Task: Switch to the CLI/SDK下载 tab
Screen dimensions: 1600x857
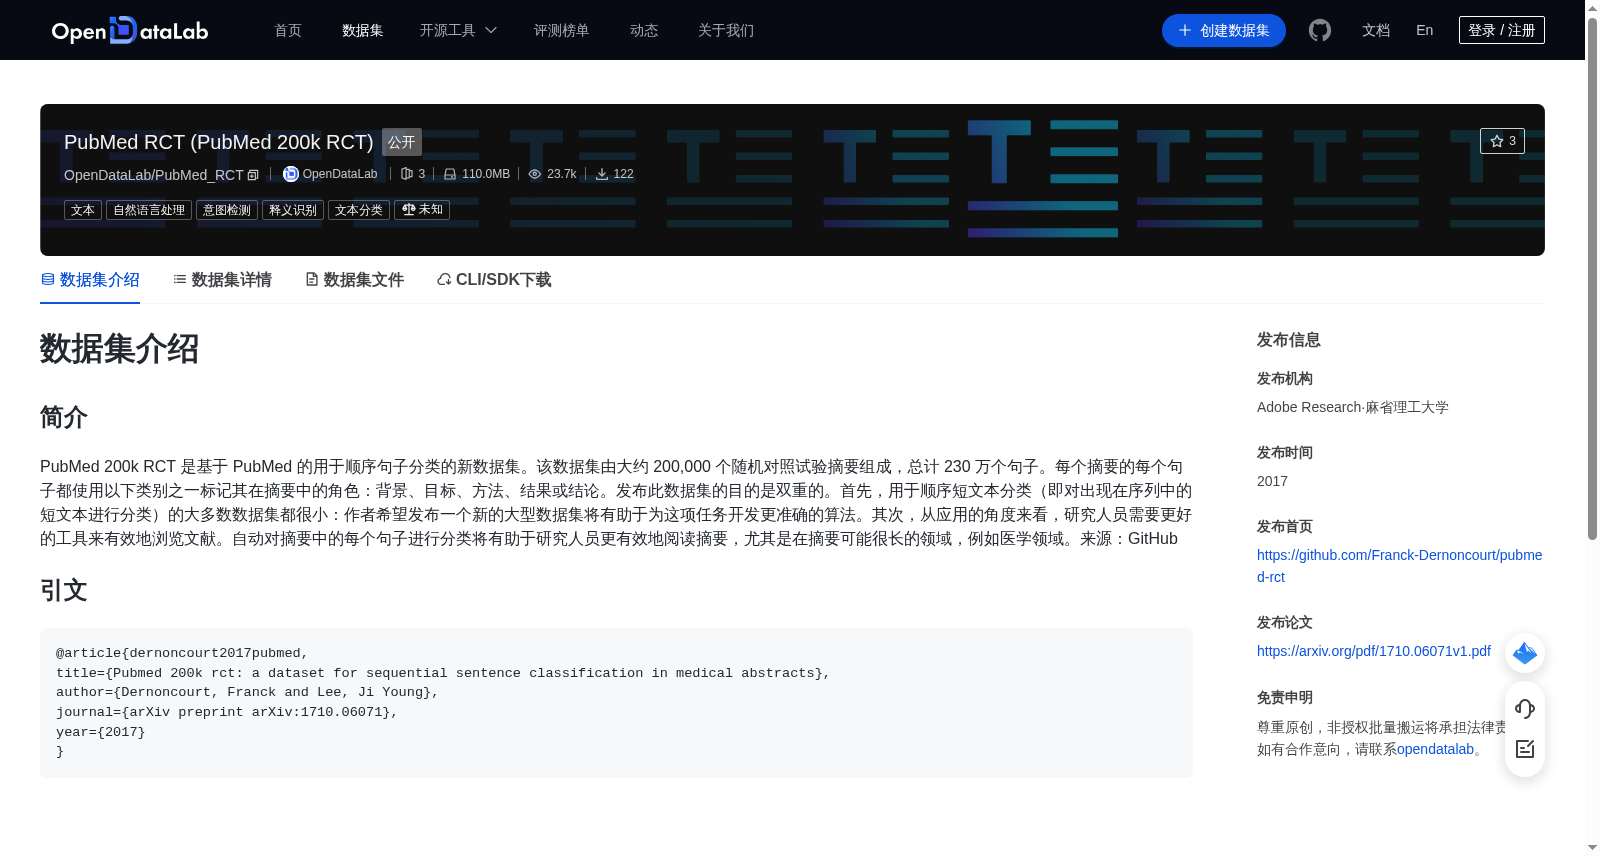Action: pyautogui.click(x=494, y=280)
